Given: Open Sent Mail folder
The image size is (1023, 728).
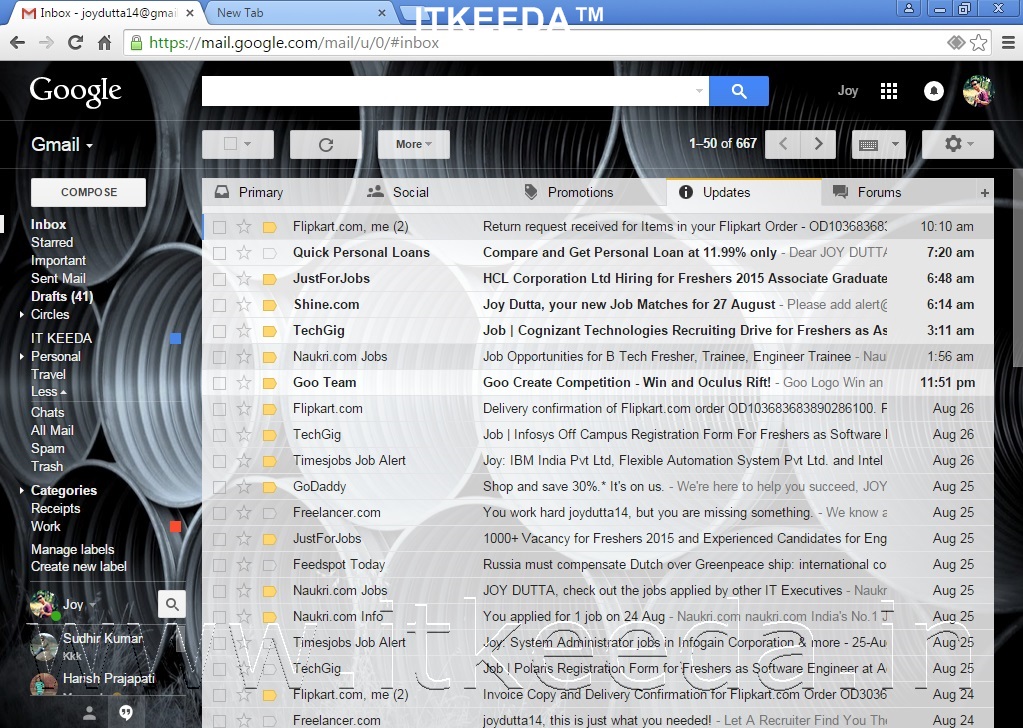Looking at the screenshot, I should point(58,279).
